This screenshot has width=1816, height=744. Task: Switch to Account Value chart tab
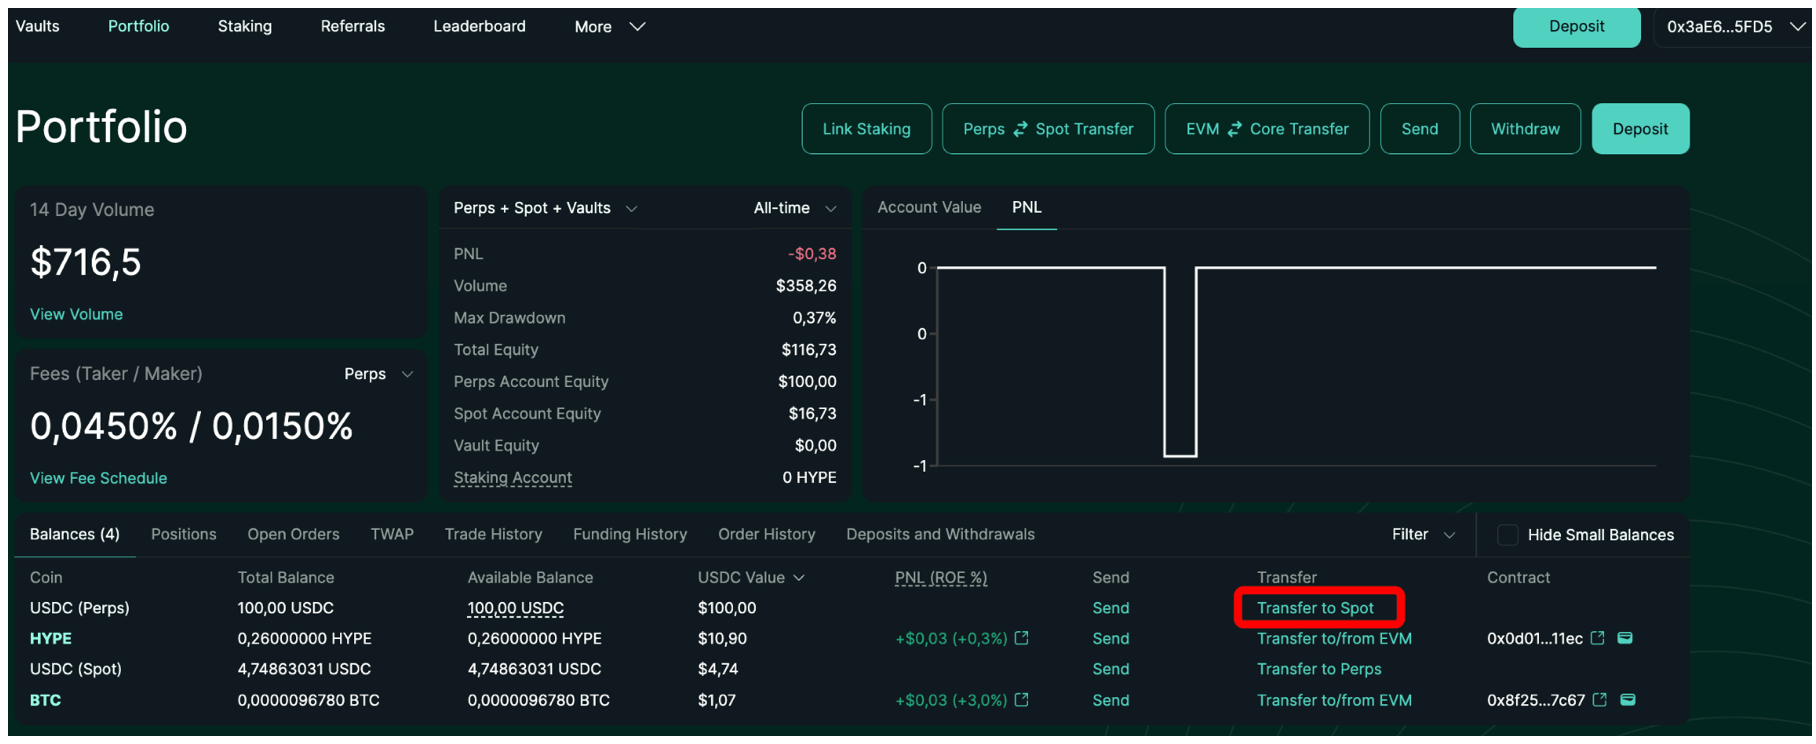(x=929, y=207)
